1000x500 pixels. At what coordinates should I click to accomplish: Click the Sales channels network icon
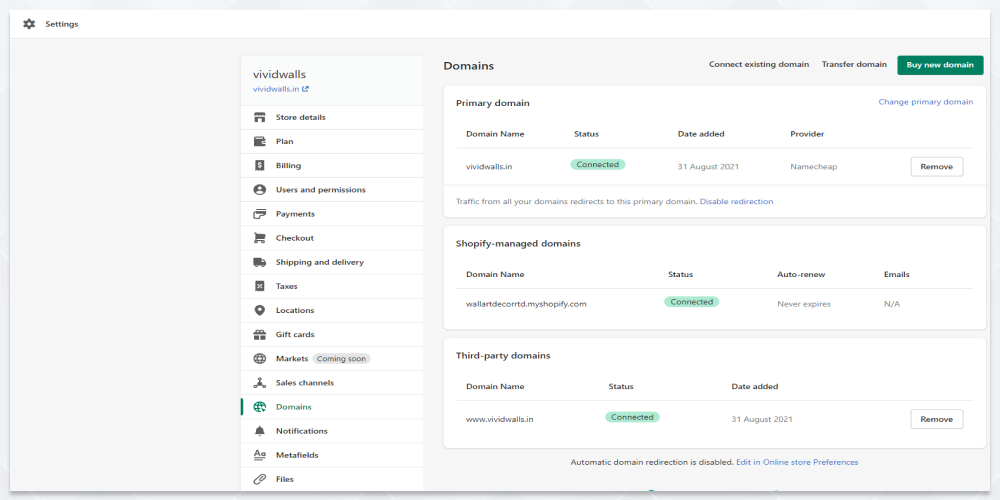(260, 383)
